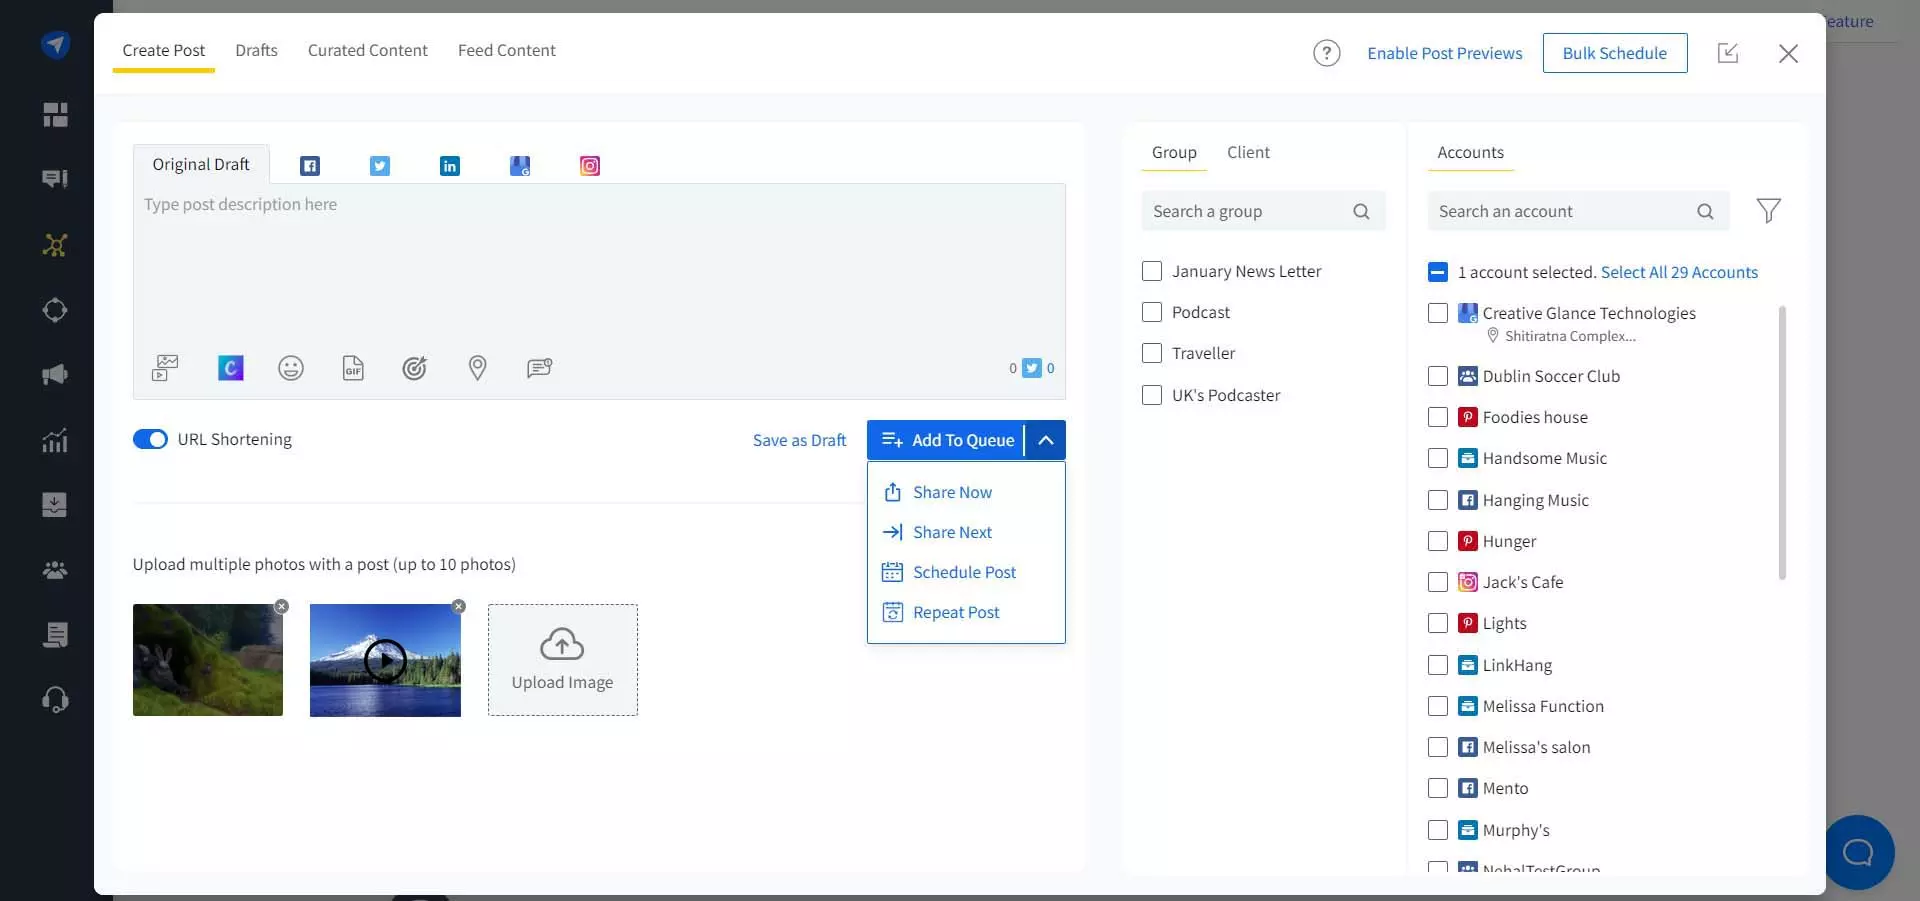Switch to the Google Business draft icon tab
1920x901 pixels.
[520, 166]
